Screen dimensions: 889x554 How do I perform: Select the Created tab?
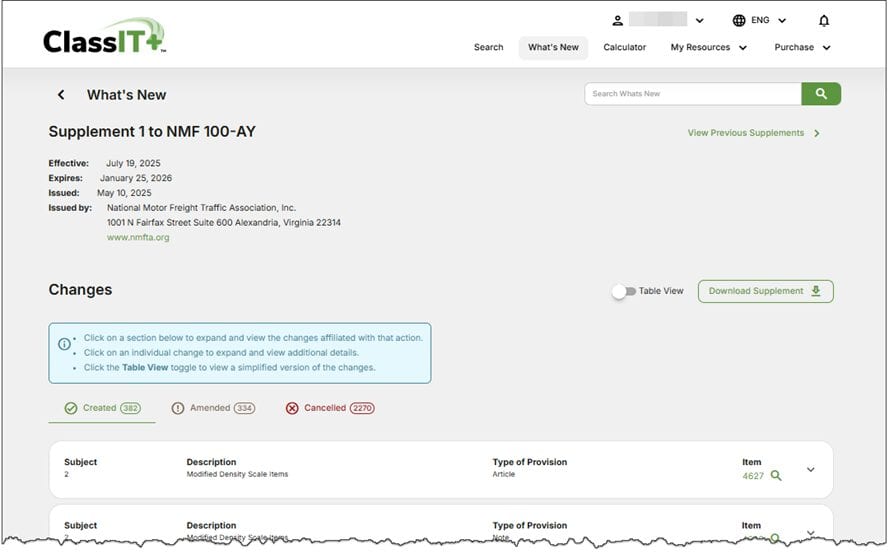[x=101, y=408]
